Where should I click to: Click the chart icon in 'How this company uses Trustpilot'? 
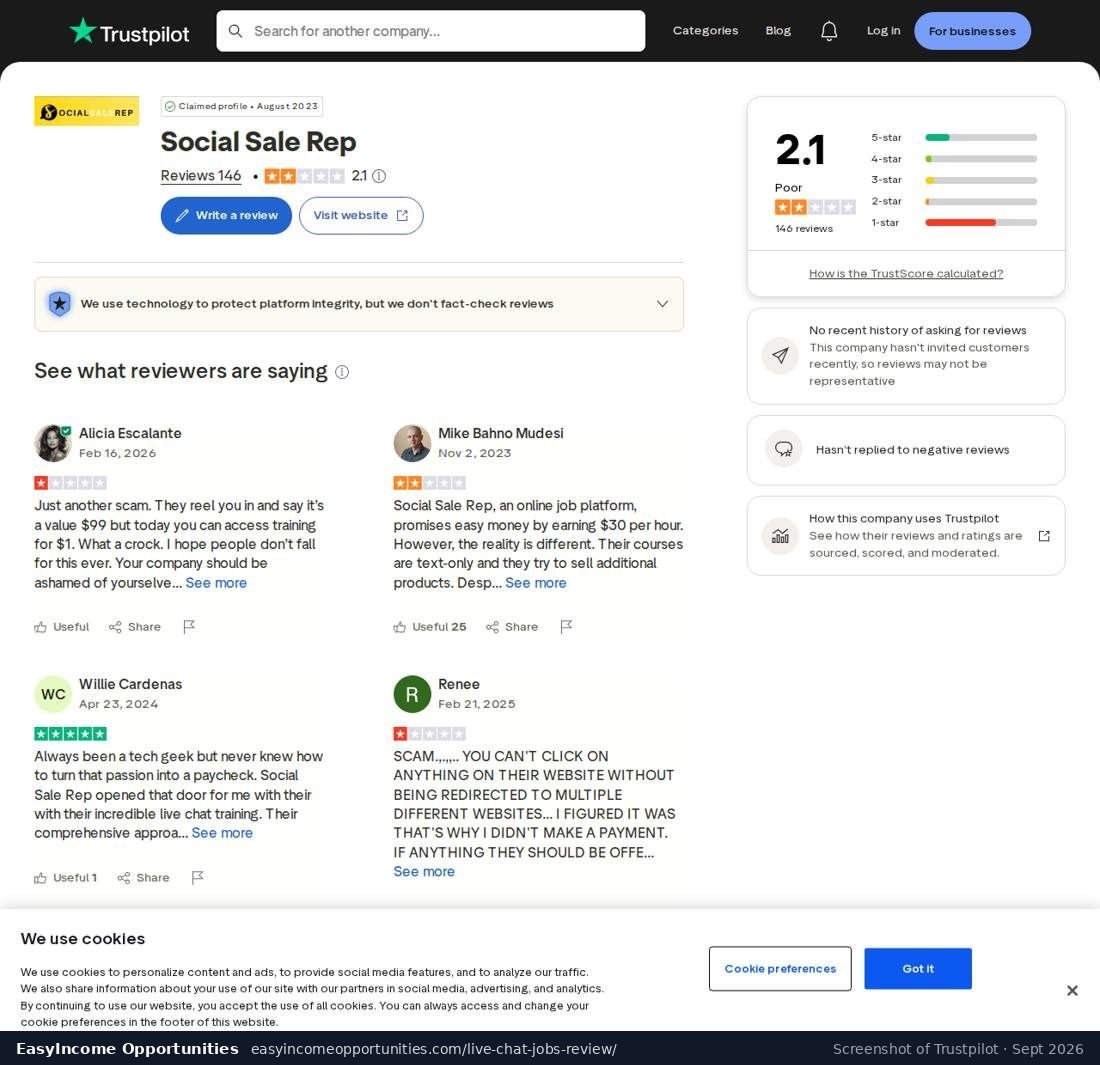point(780,536)
